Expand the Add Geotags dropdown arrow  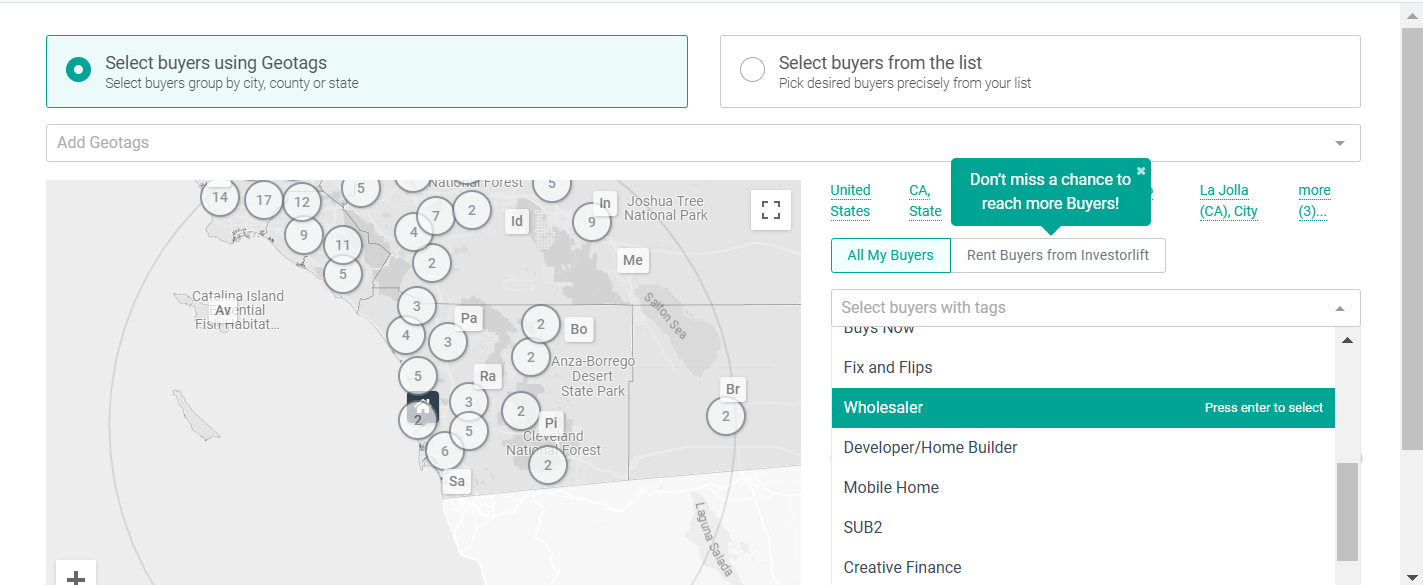point(1340,143)
